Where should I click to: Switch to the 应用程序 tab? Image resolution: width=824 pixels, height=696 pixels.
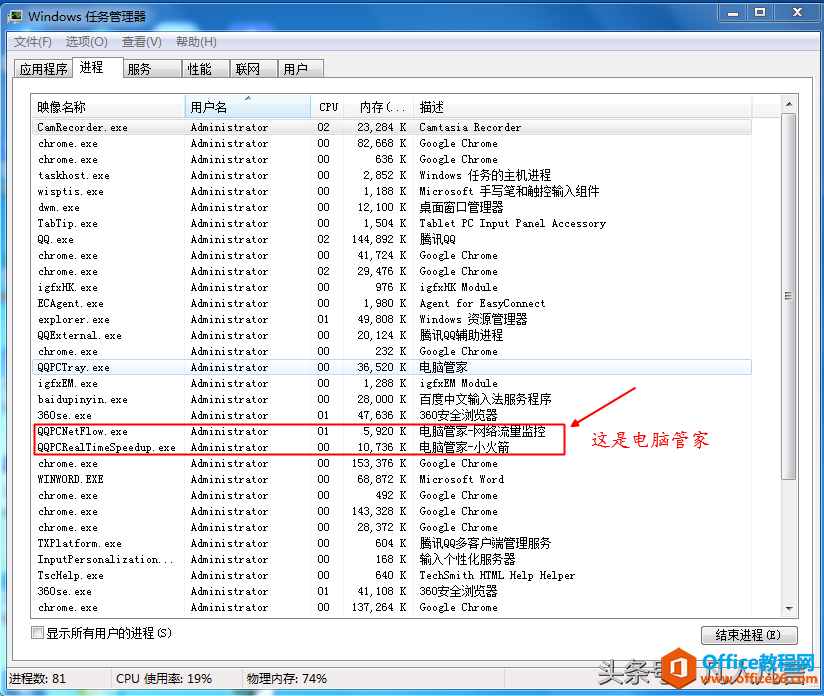44,69
